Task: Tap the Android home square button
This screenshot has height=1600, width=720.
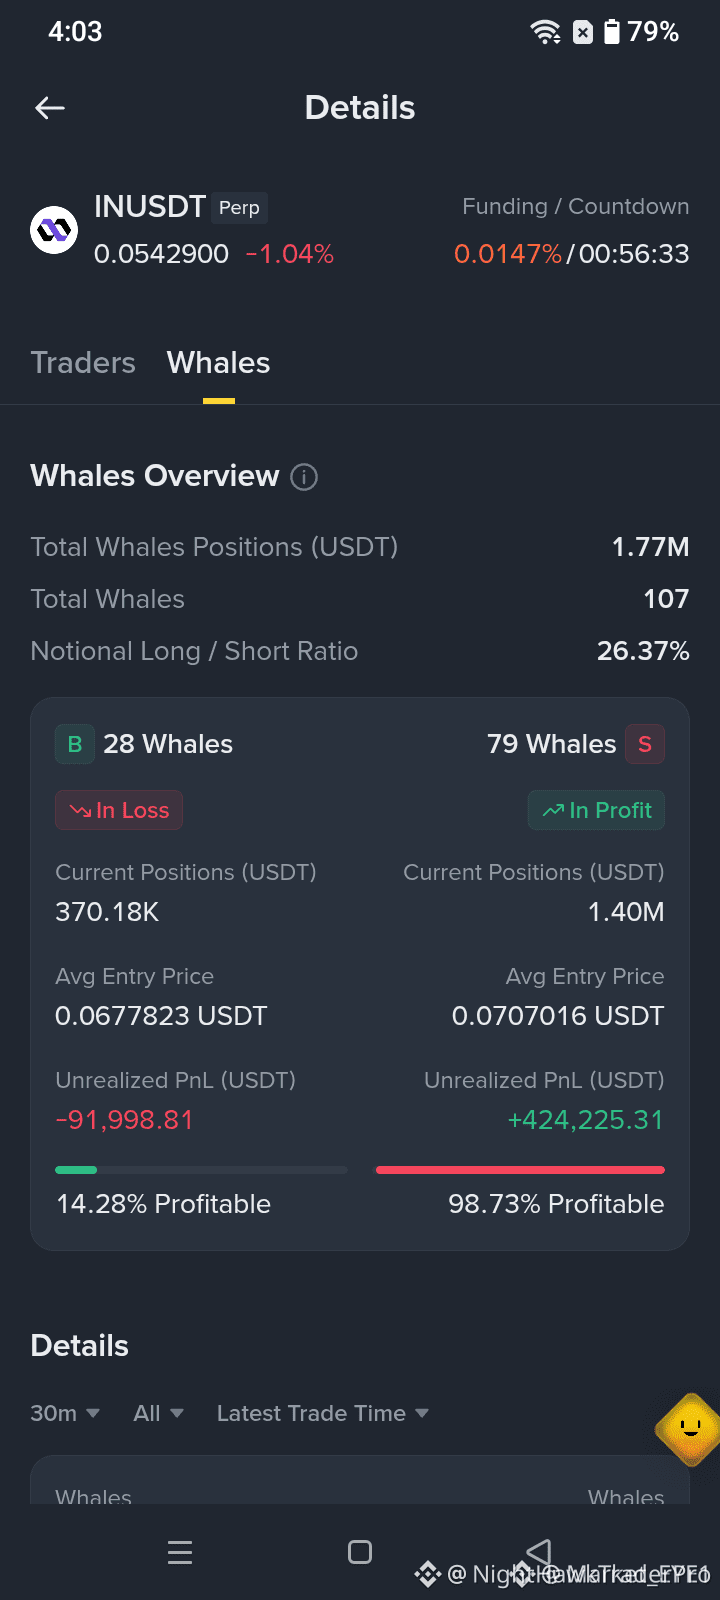Action: pyautogui.click(x=360, y=1552)
